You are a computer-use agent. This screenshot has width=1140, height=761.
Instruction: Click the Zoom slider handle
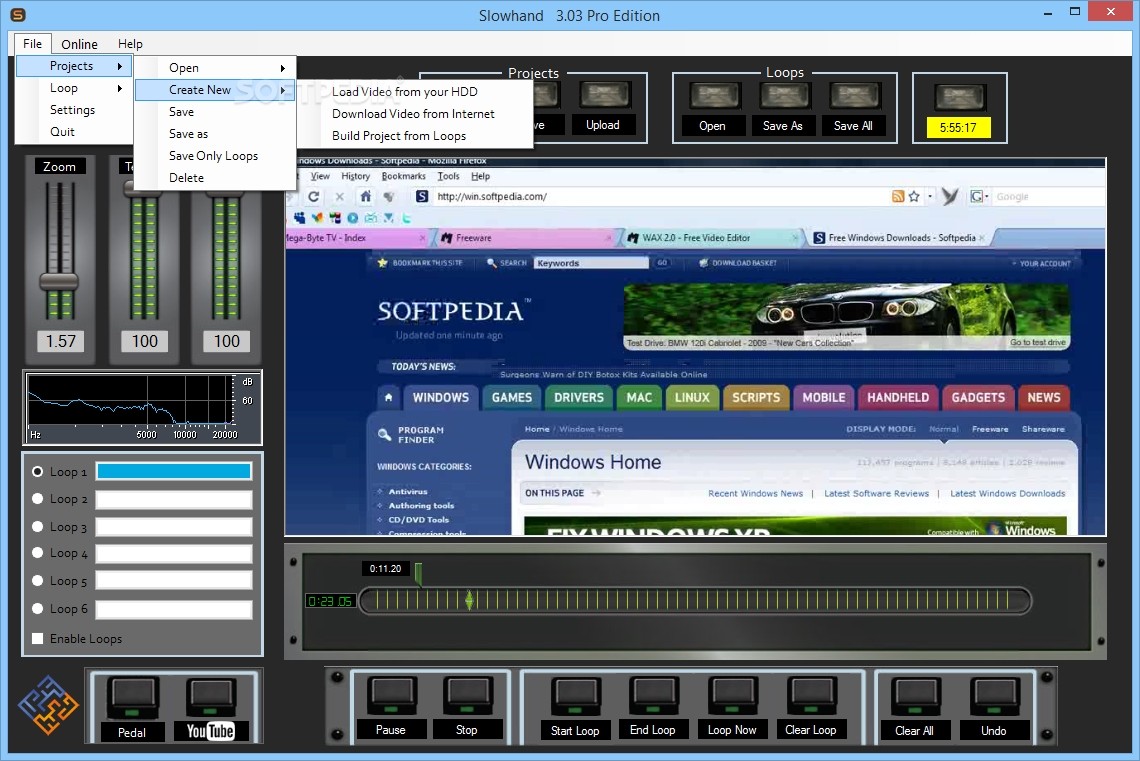point(59,282)
